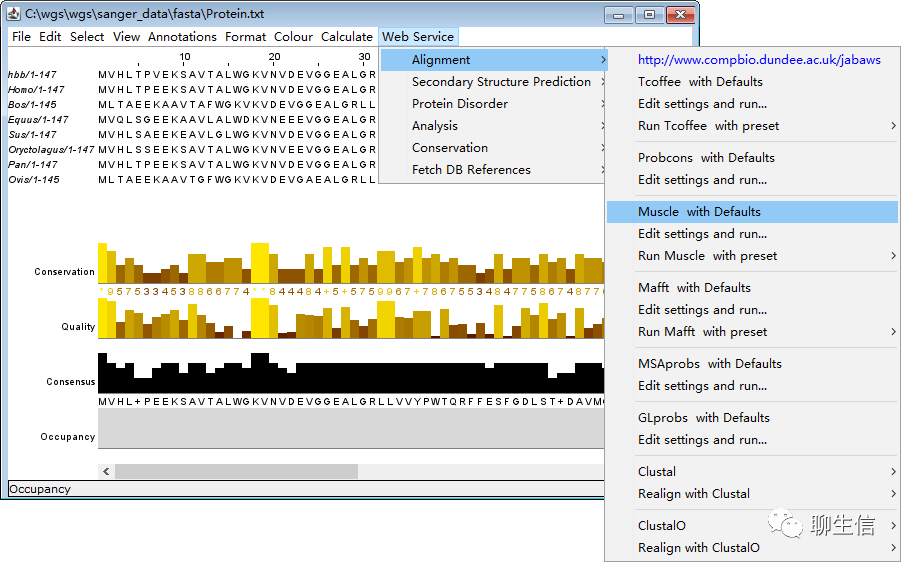This screenshot has width=905, height=565.
Task: Select the hbb/1-147 sequence name
Action: tap(32, 74)
